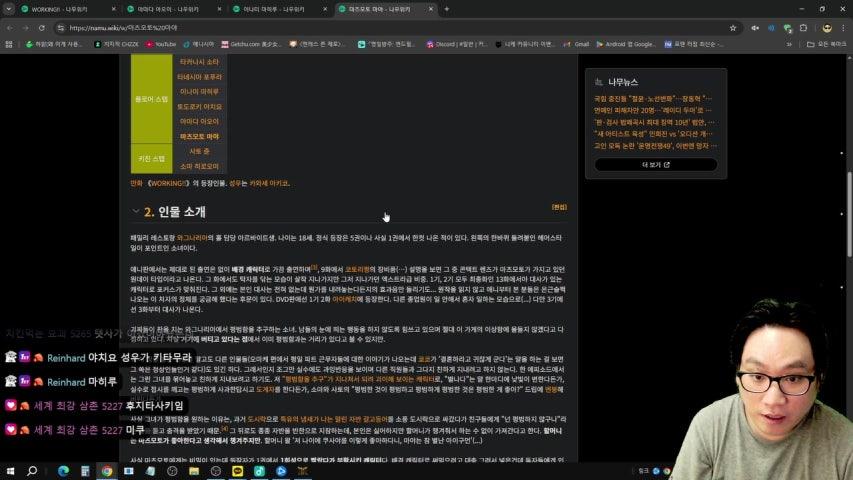The width and height of the screenshot is (853, 480).
Task: Open the '소마 히로오미' link in the table
Action: (199, 165)
